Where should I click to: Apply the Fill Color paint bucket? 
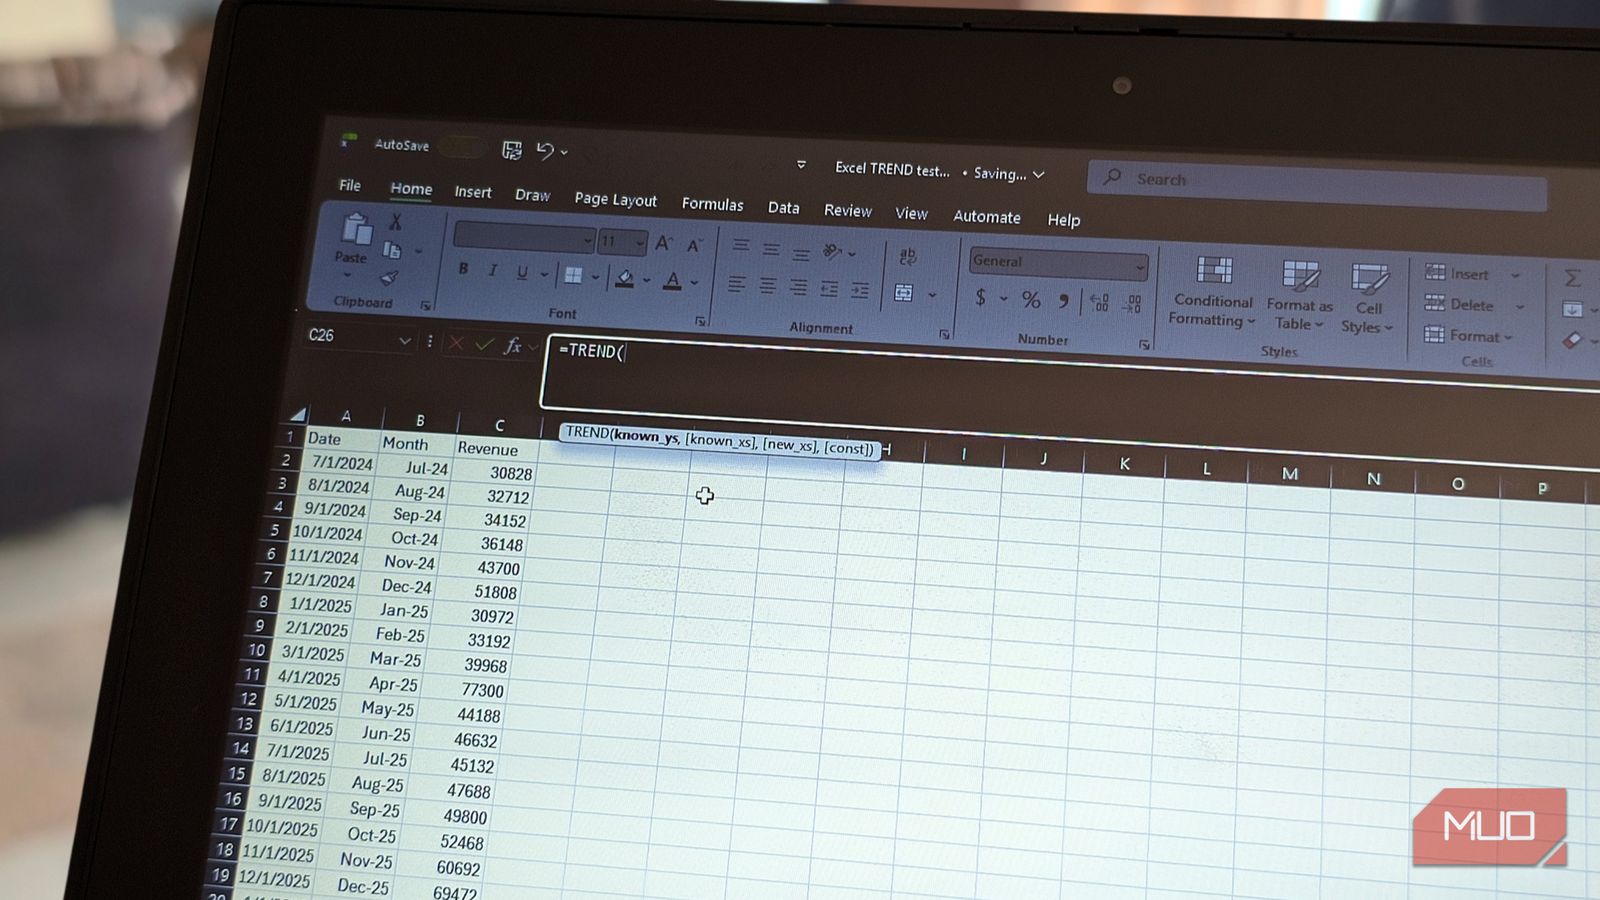625,278
